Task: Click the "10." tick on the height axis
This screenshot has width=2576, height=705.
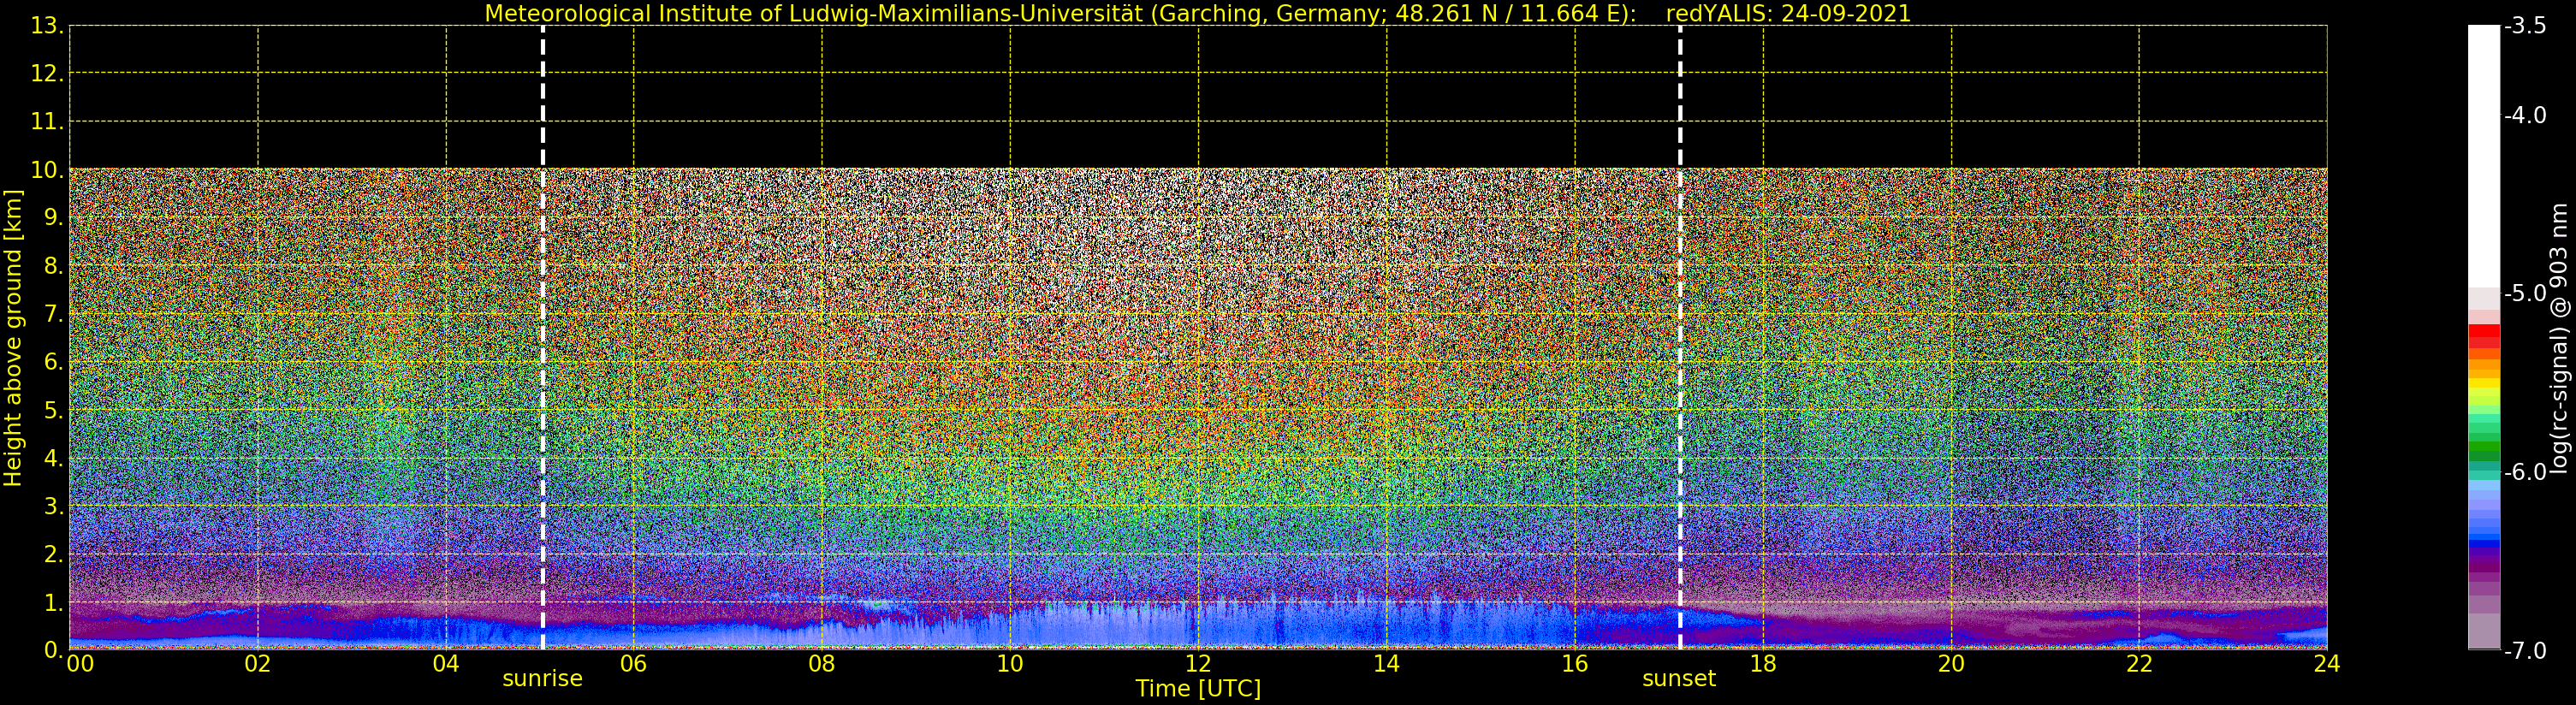Action: pos(48,170)
